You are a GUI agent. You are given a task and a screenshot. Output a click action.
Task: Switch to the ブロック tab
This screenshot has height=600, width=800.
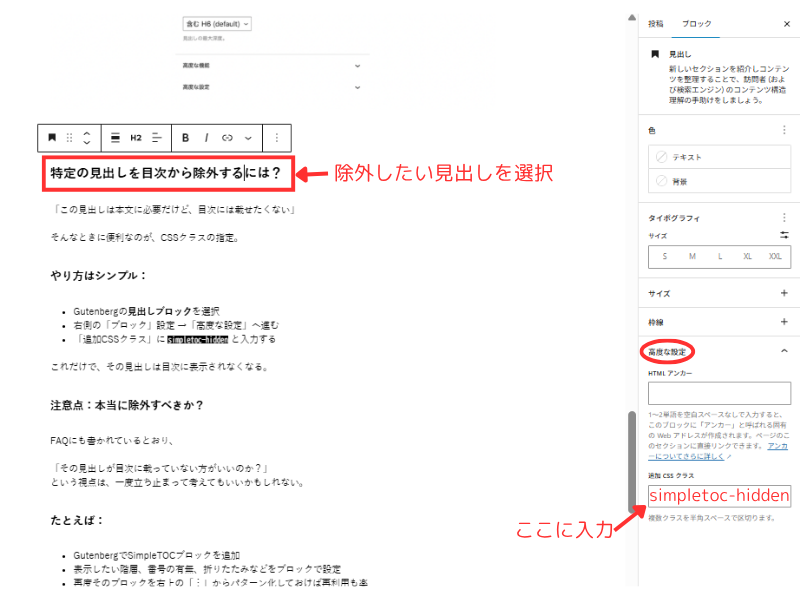(696, 23)
